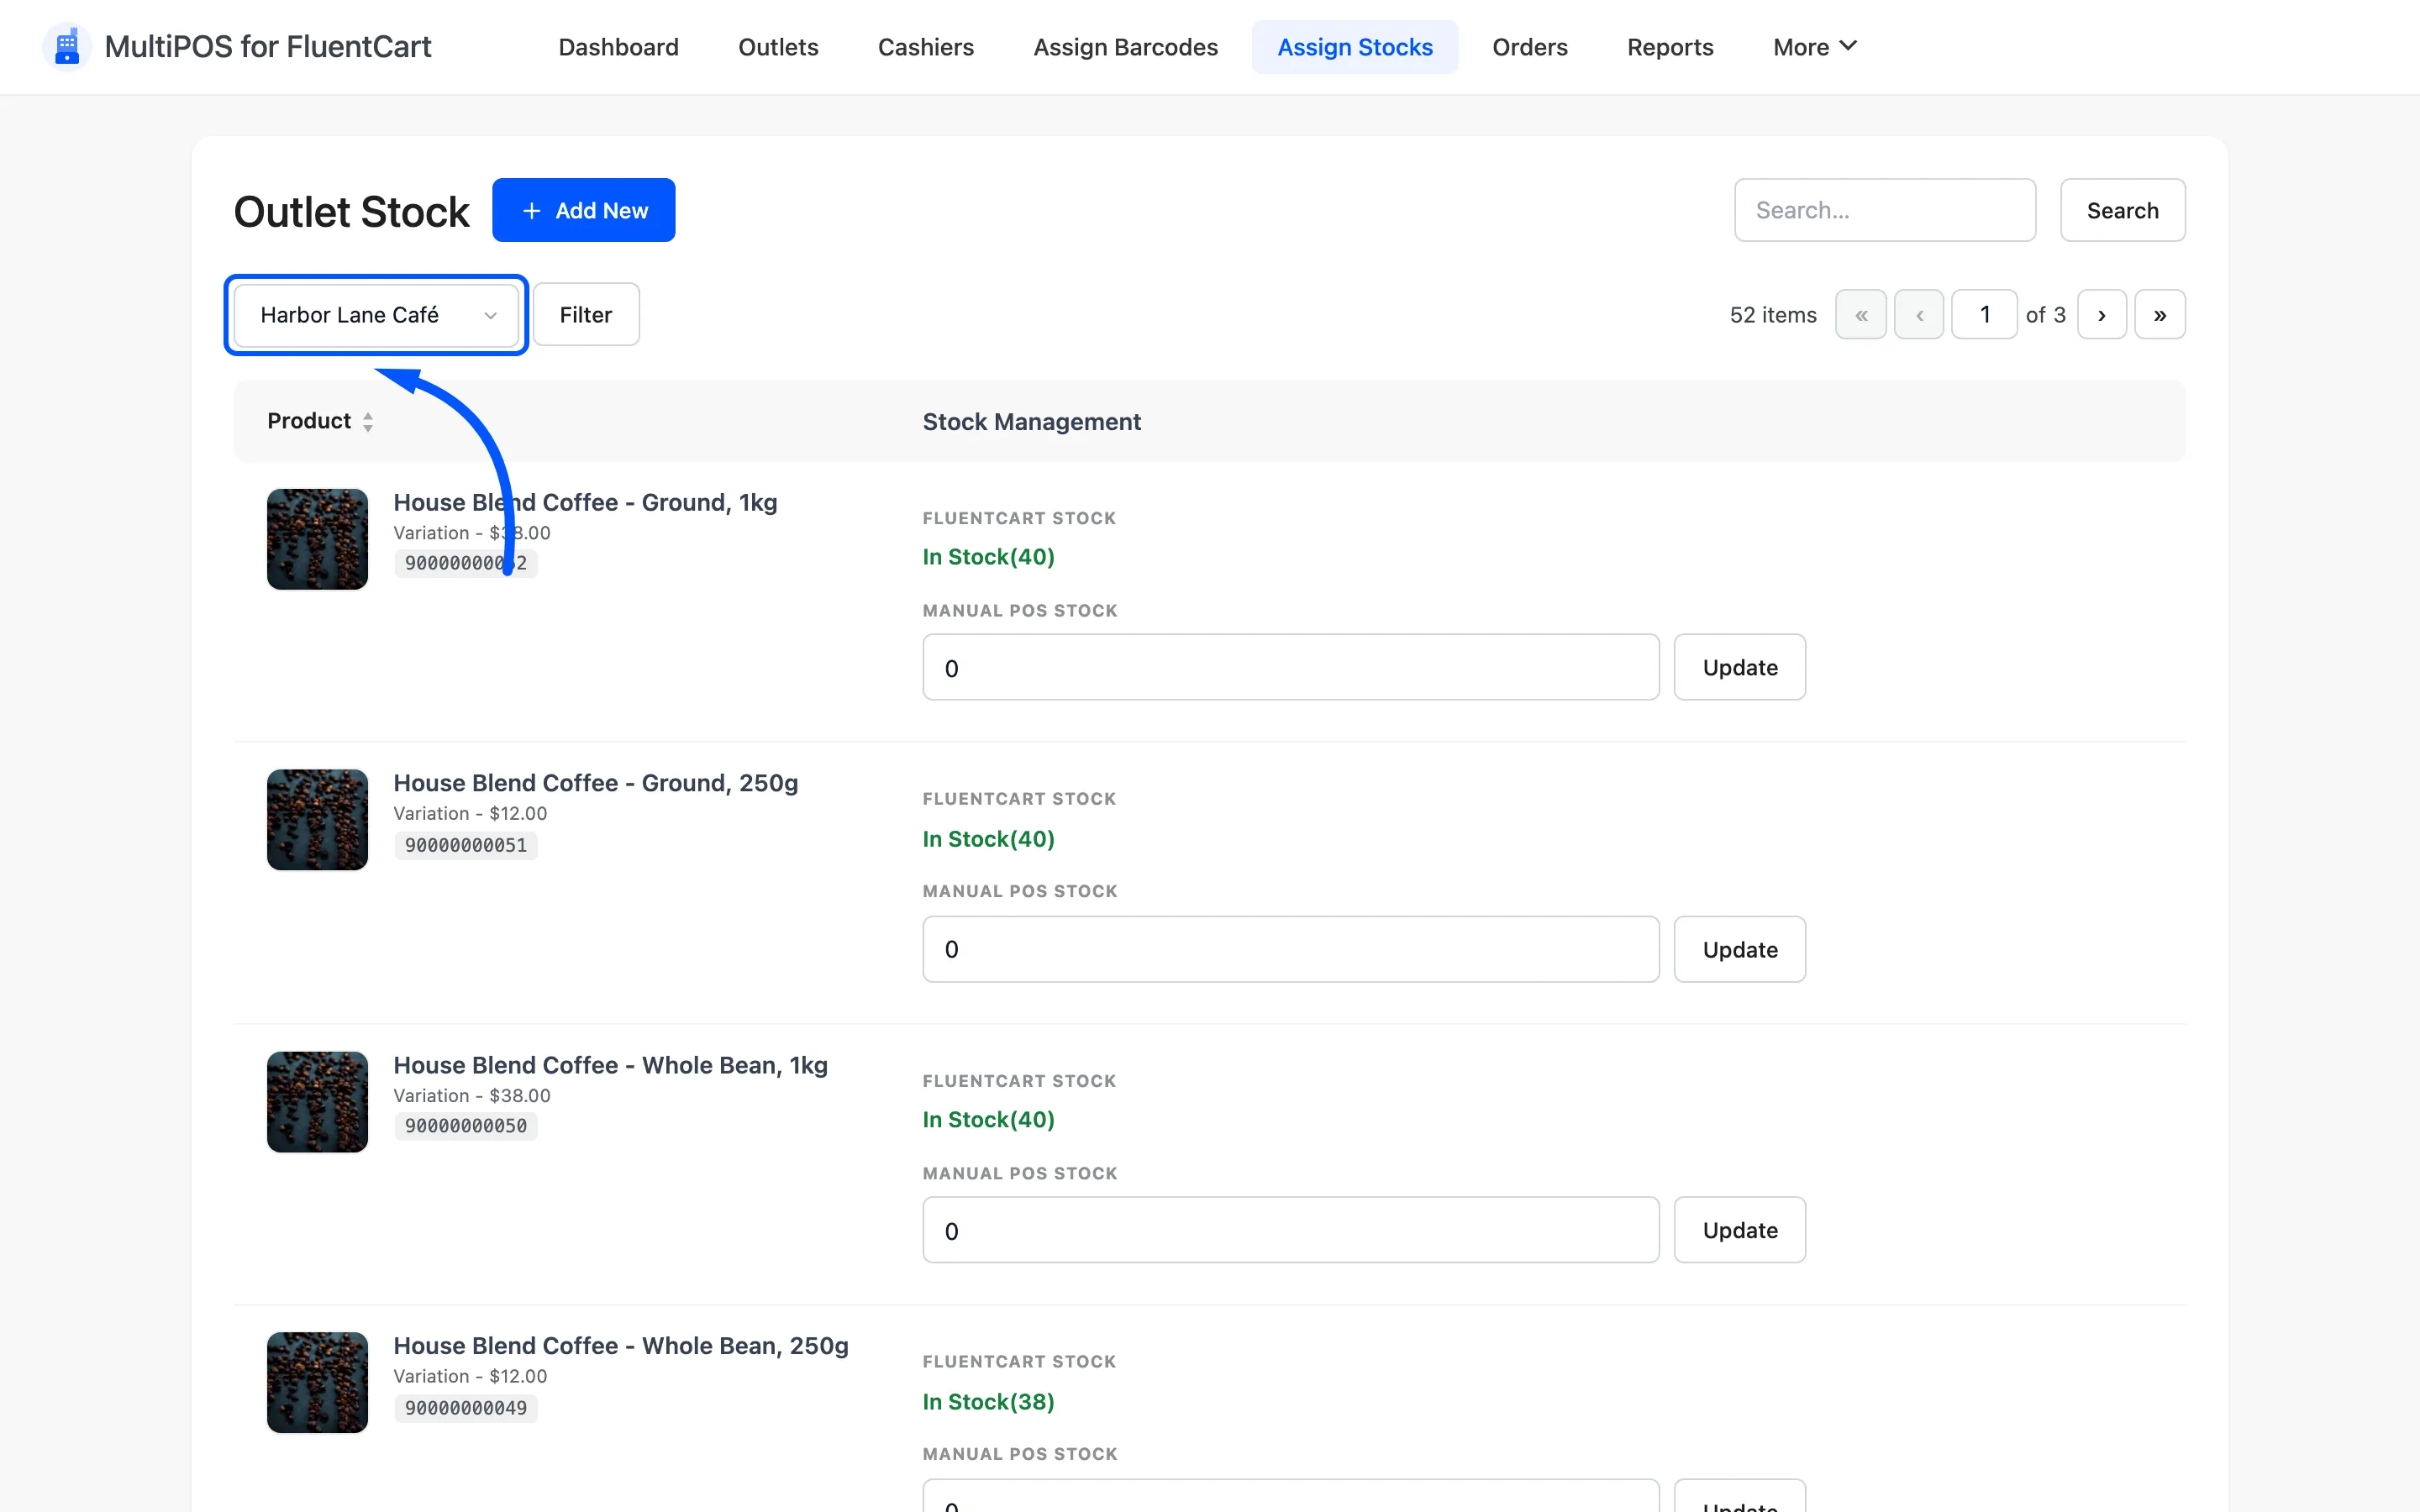Click product name House Blend Coffee - Ground, 250g
This screenshot has width=2420, height=1512.
coord(595,783)
